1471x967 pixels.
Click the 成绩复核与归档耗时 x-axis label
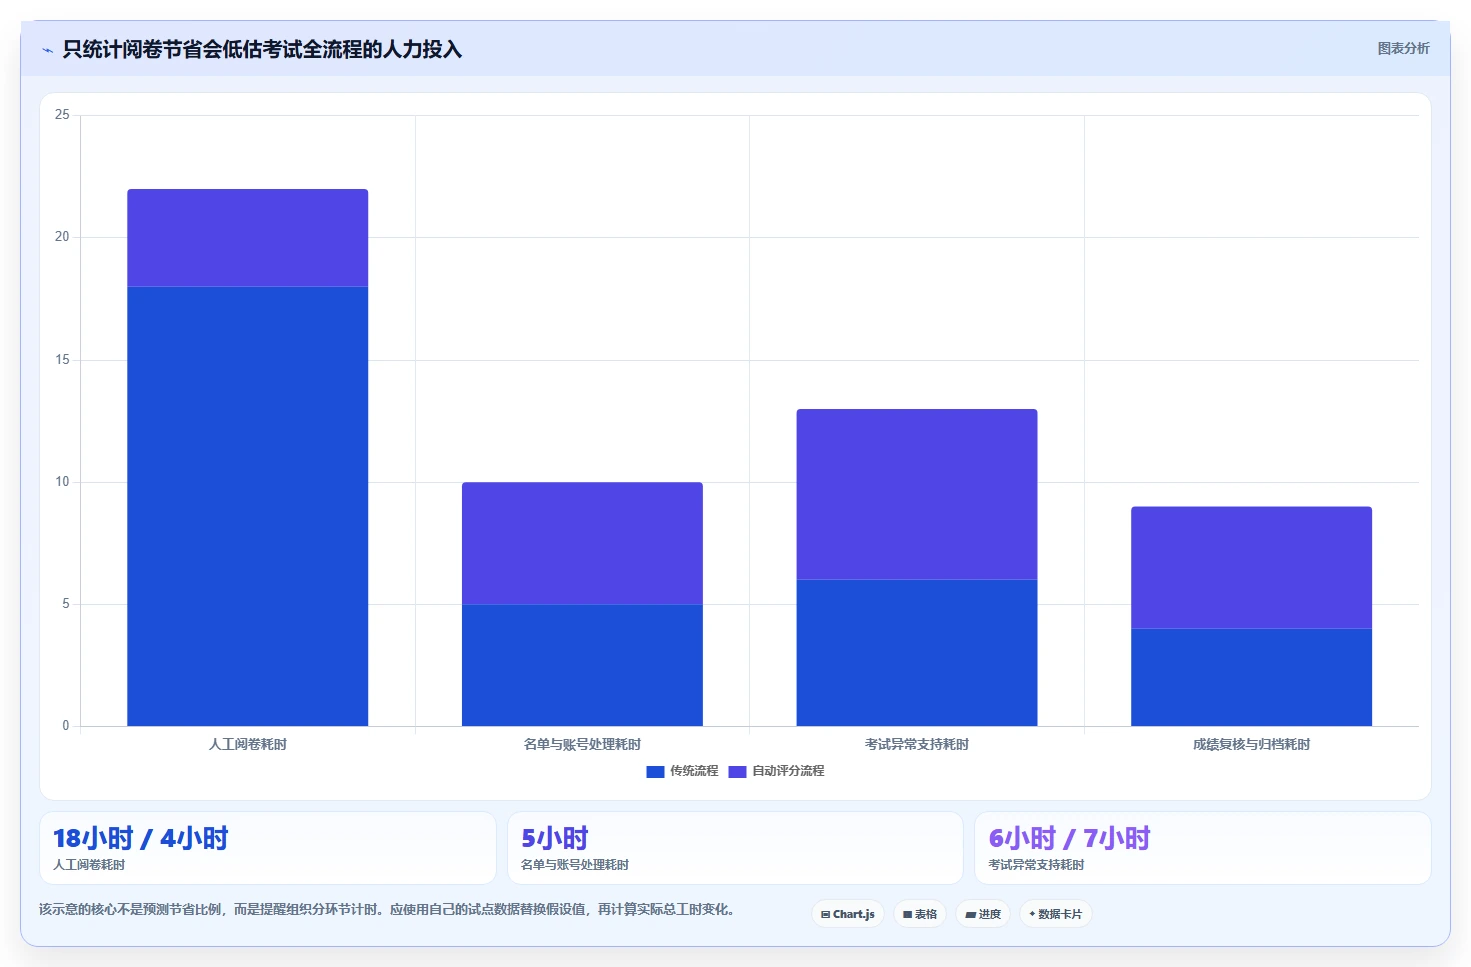[1251, 744]
